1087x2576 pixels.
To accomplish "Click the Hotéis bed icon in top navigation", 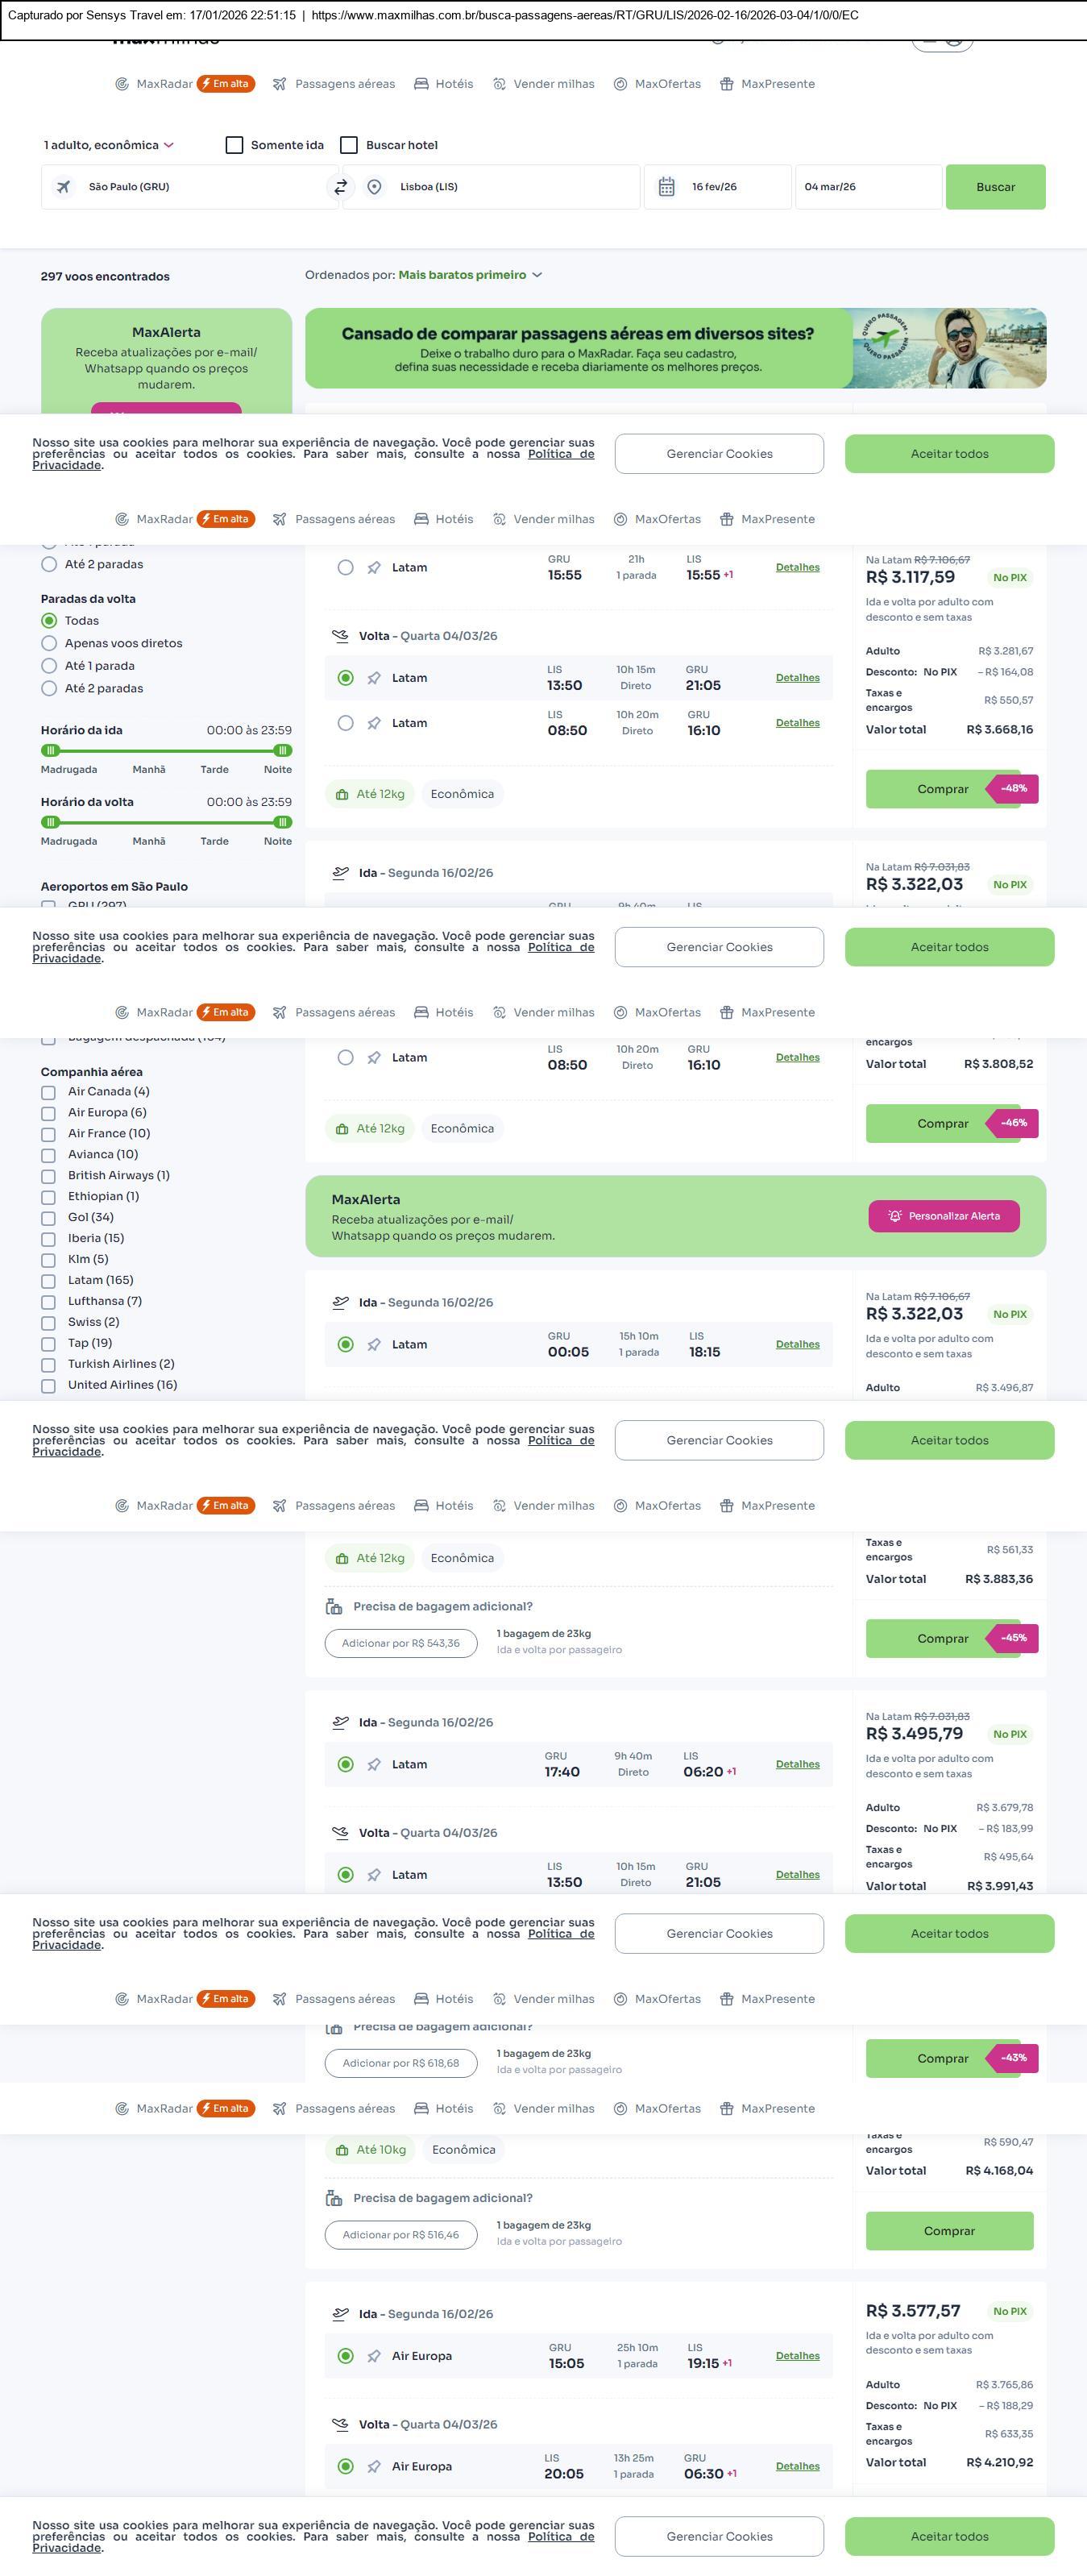I will [x=421, y=84].
